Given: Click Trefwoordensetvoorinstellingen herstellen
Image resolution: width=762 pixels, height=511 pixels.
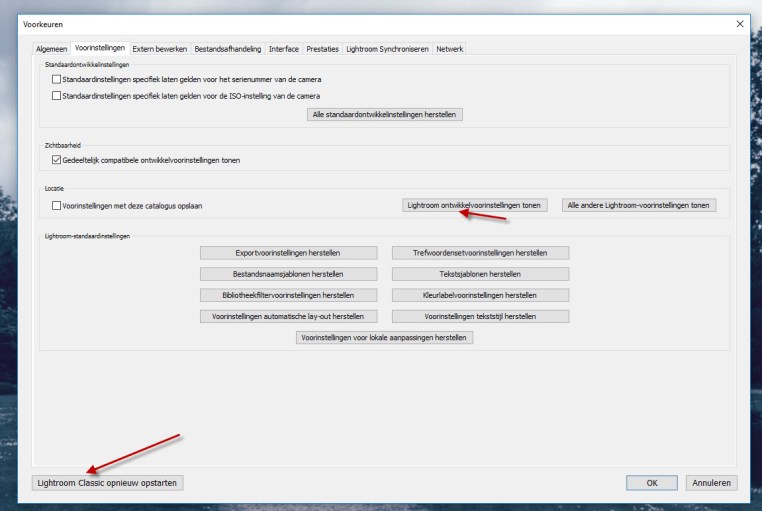Looking at the screenshot, I should tap(480, 253).
